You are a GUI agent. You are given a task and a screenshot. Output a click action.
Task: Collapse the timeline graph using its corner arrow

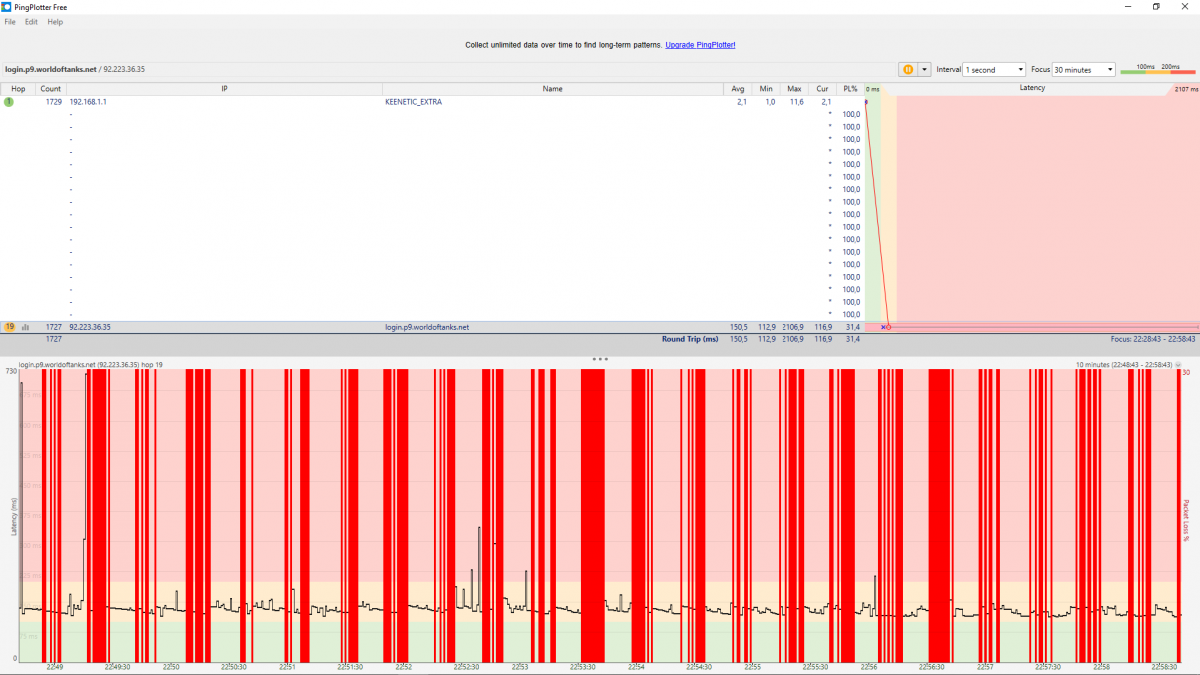click(x=1178, y=365)
